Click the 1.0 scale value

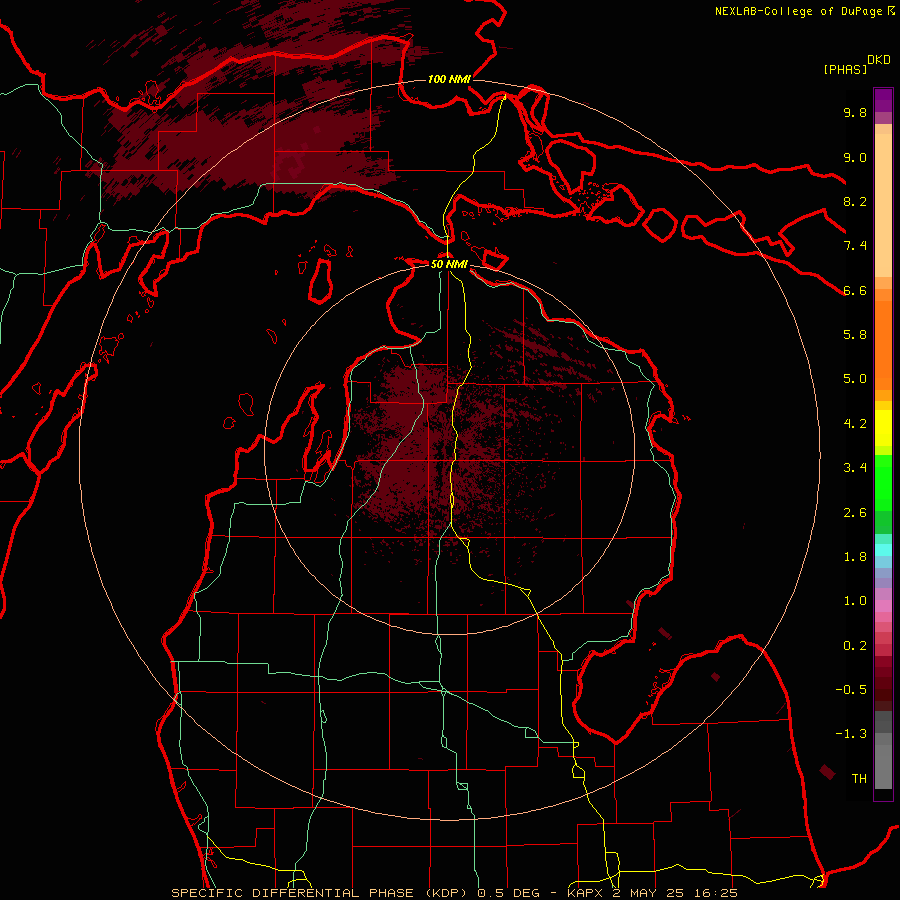855,601
